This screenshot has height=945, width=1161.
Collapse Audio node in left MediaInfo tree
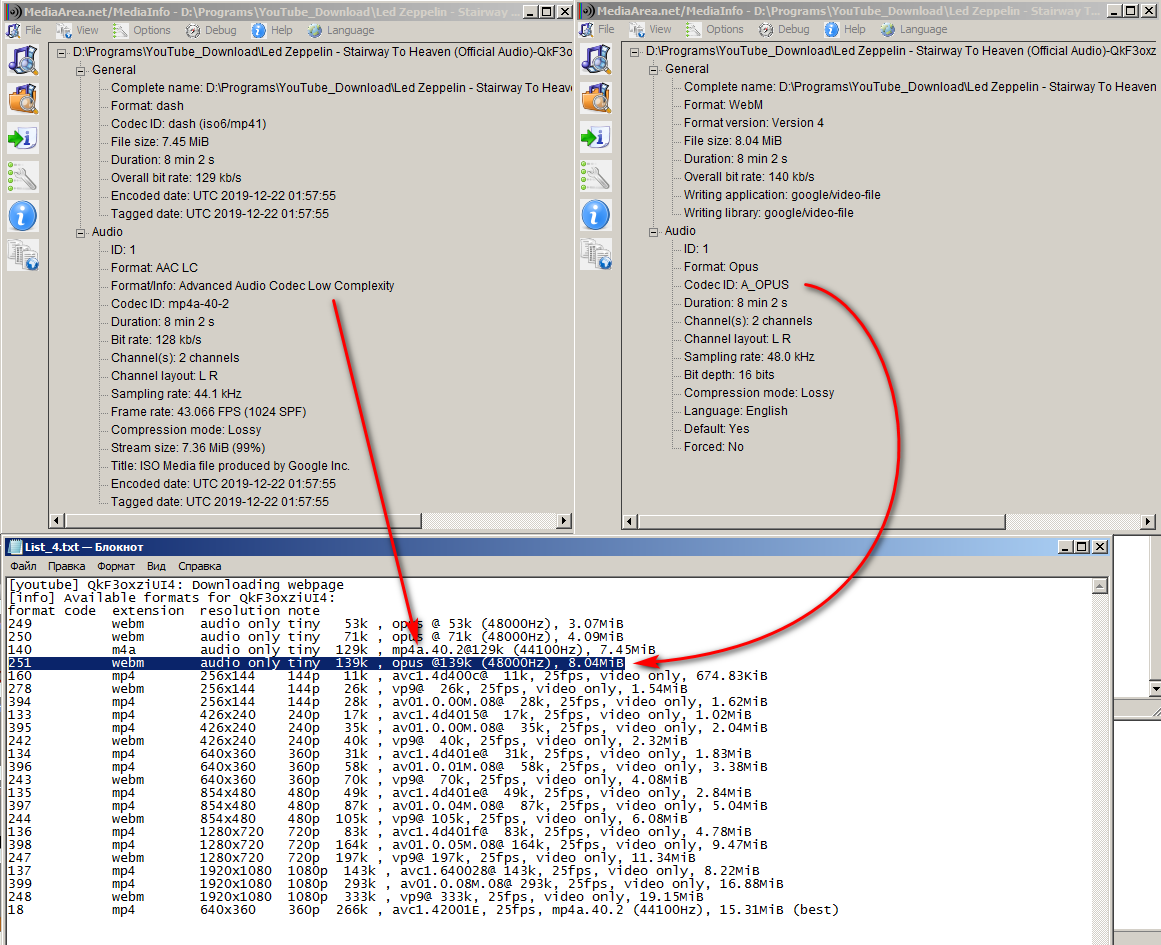[80, 233]
